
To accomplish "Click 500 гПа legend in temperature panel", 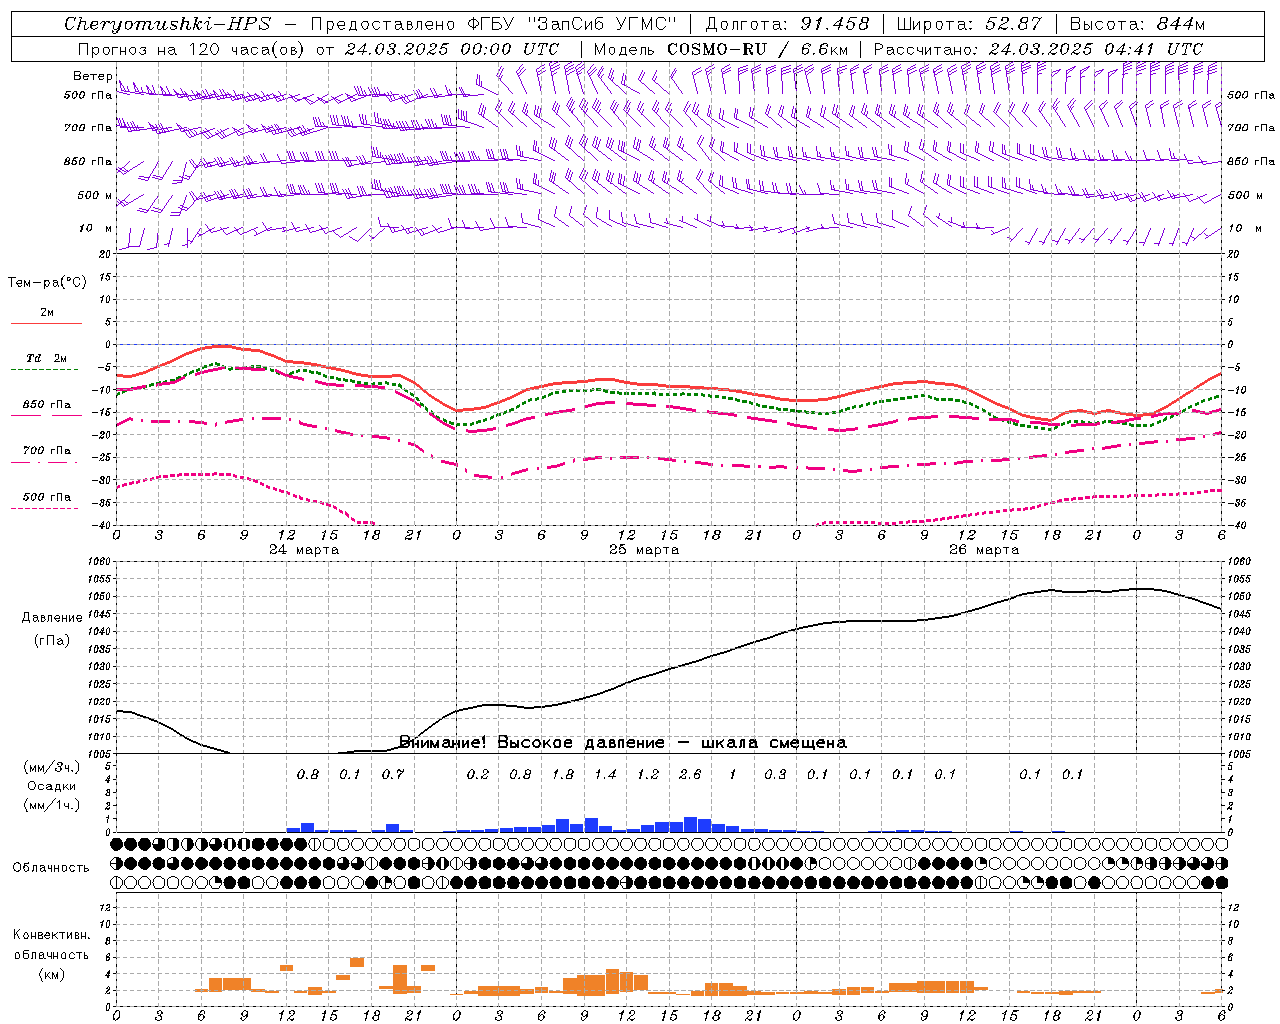I will (x=47, y=497).
